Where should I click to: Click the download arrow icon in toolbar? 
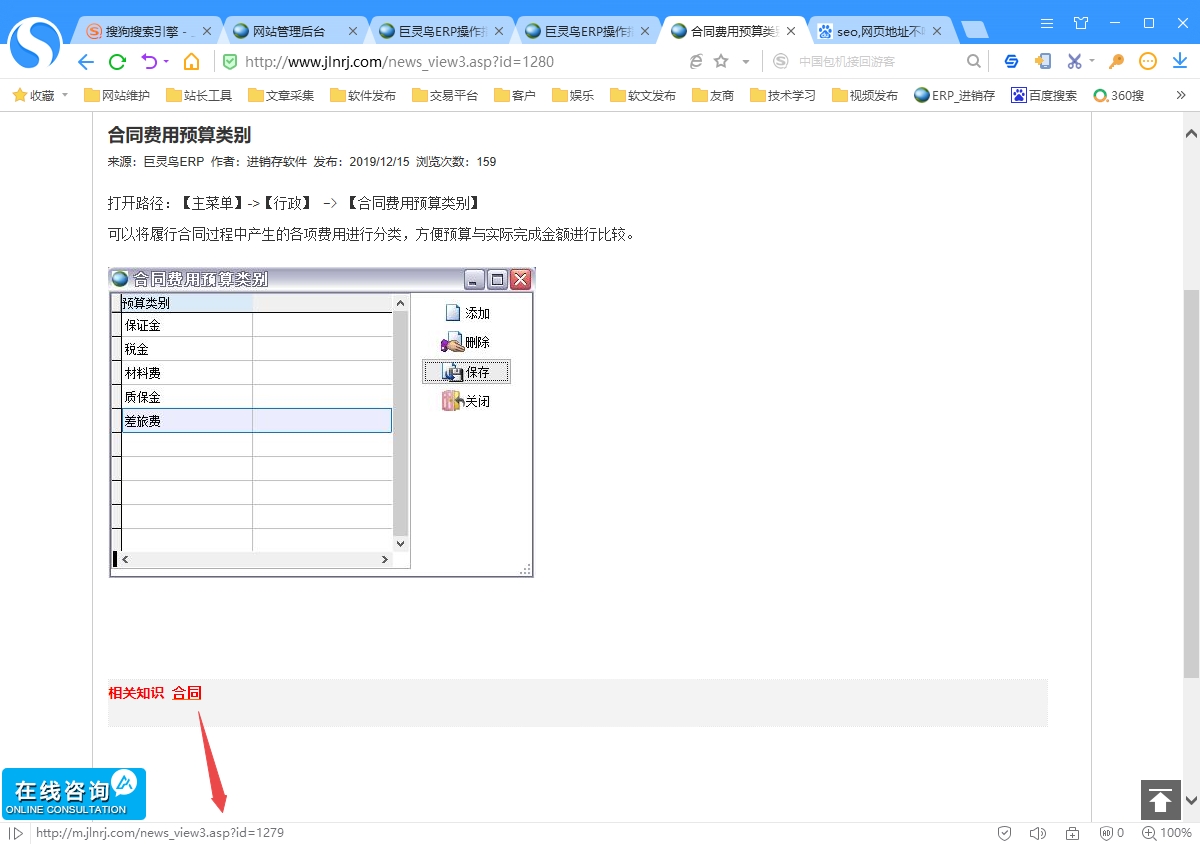[1180, 62]
